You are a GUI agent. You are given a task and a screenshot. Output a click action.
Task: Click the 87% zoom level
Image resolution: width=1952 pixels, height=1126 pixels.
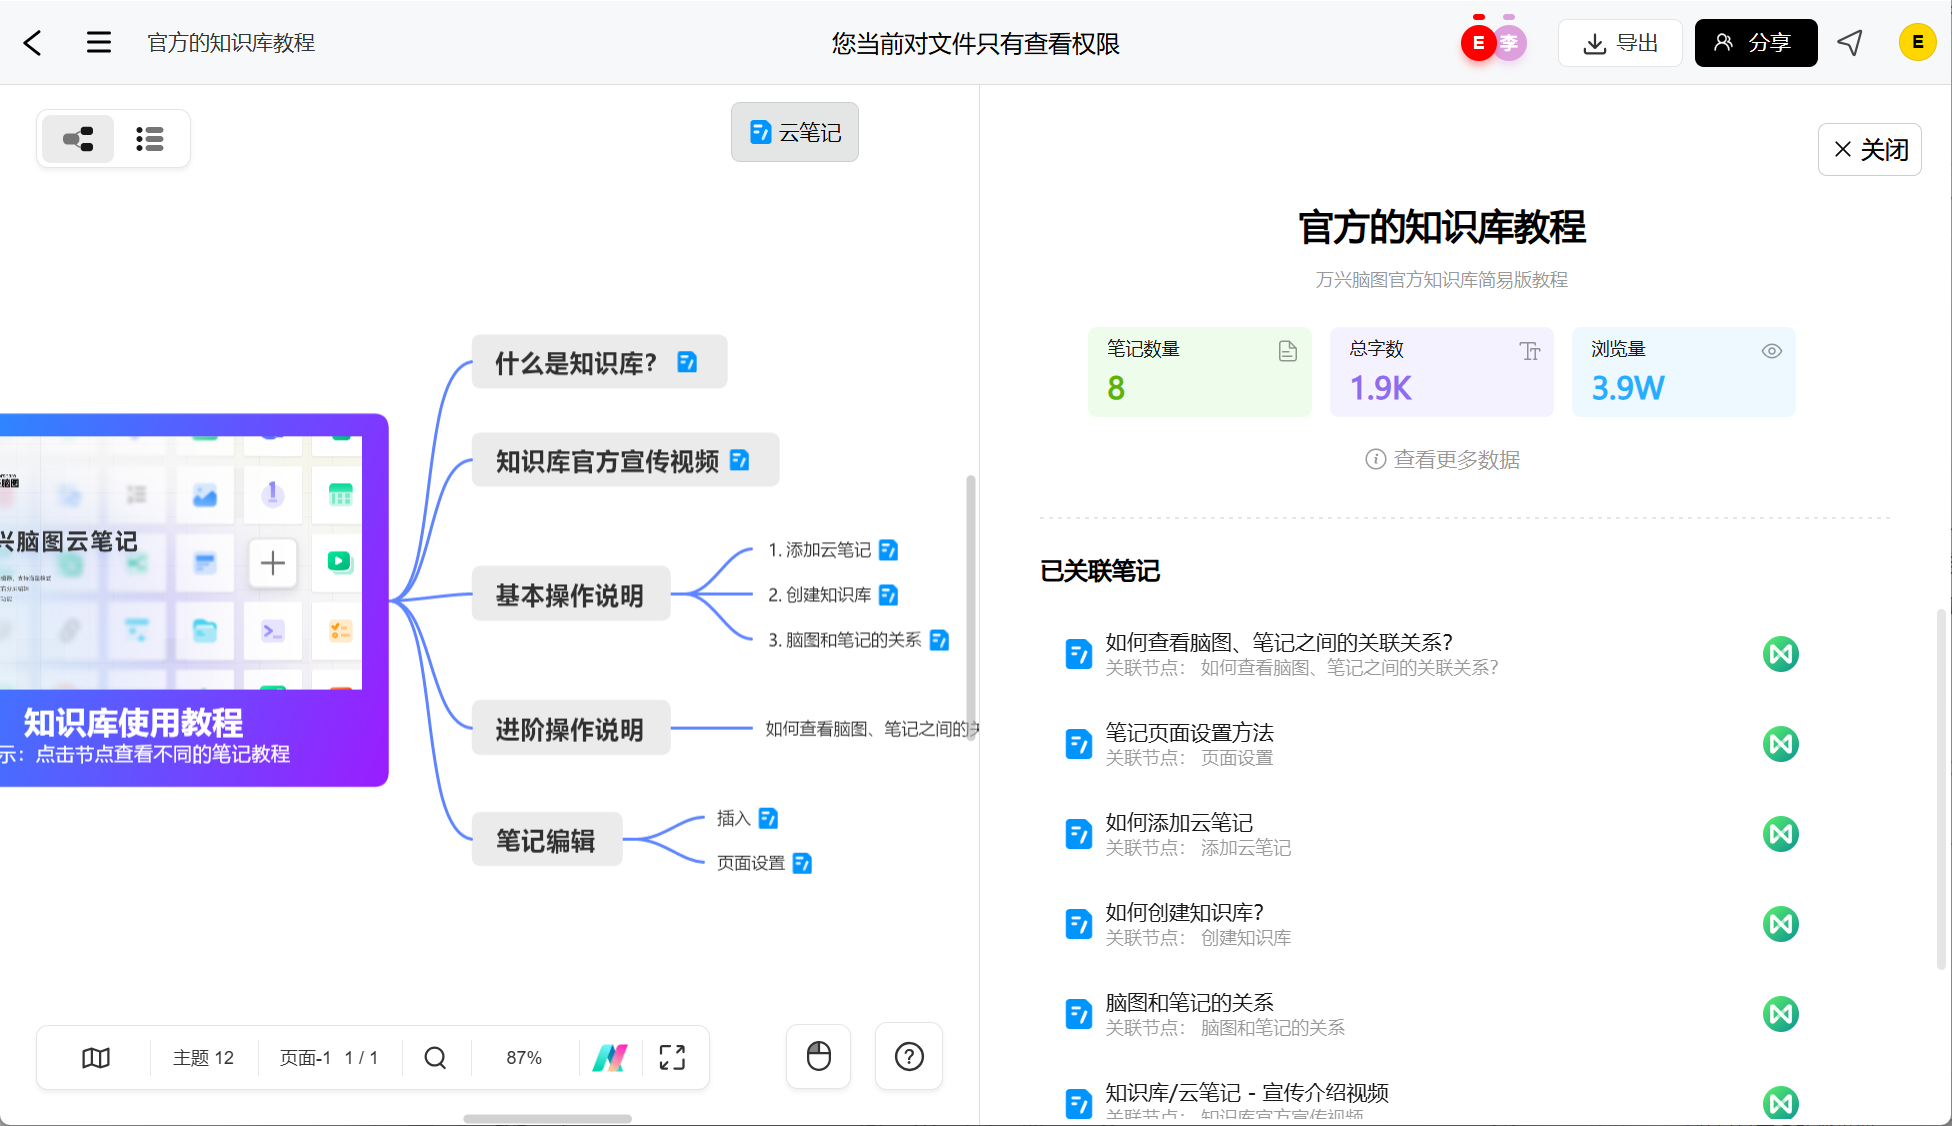[x=524, y=1057]
